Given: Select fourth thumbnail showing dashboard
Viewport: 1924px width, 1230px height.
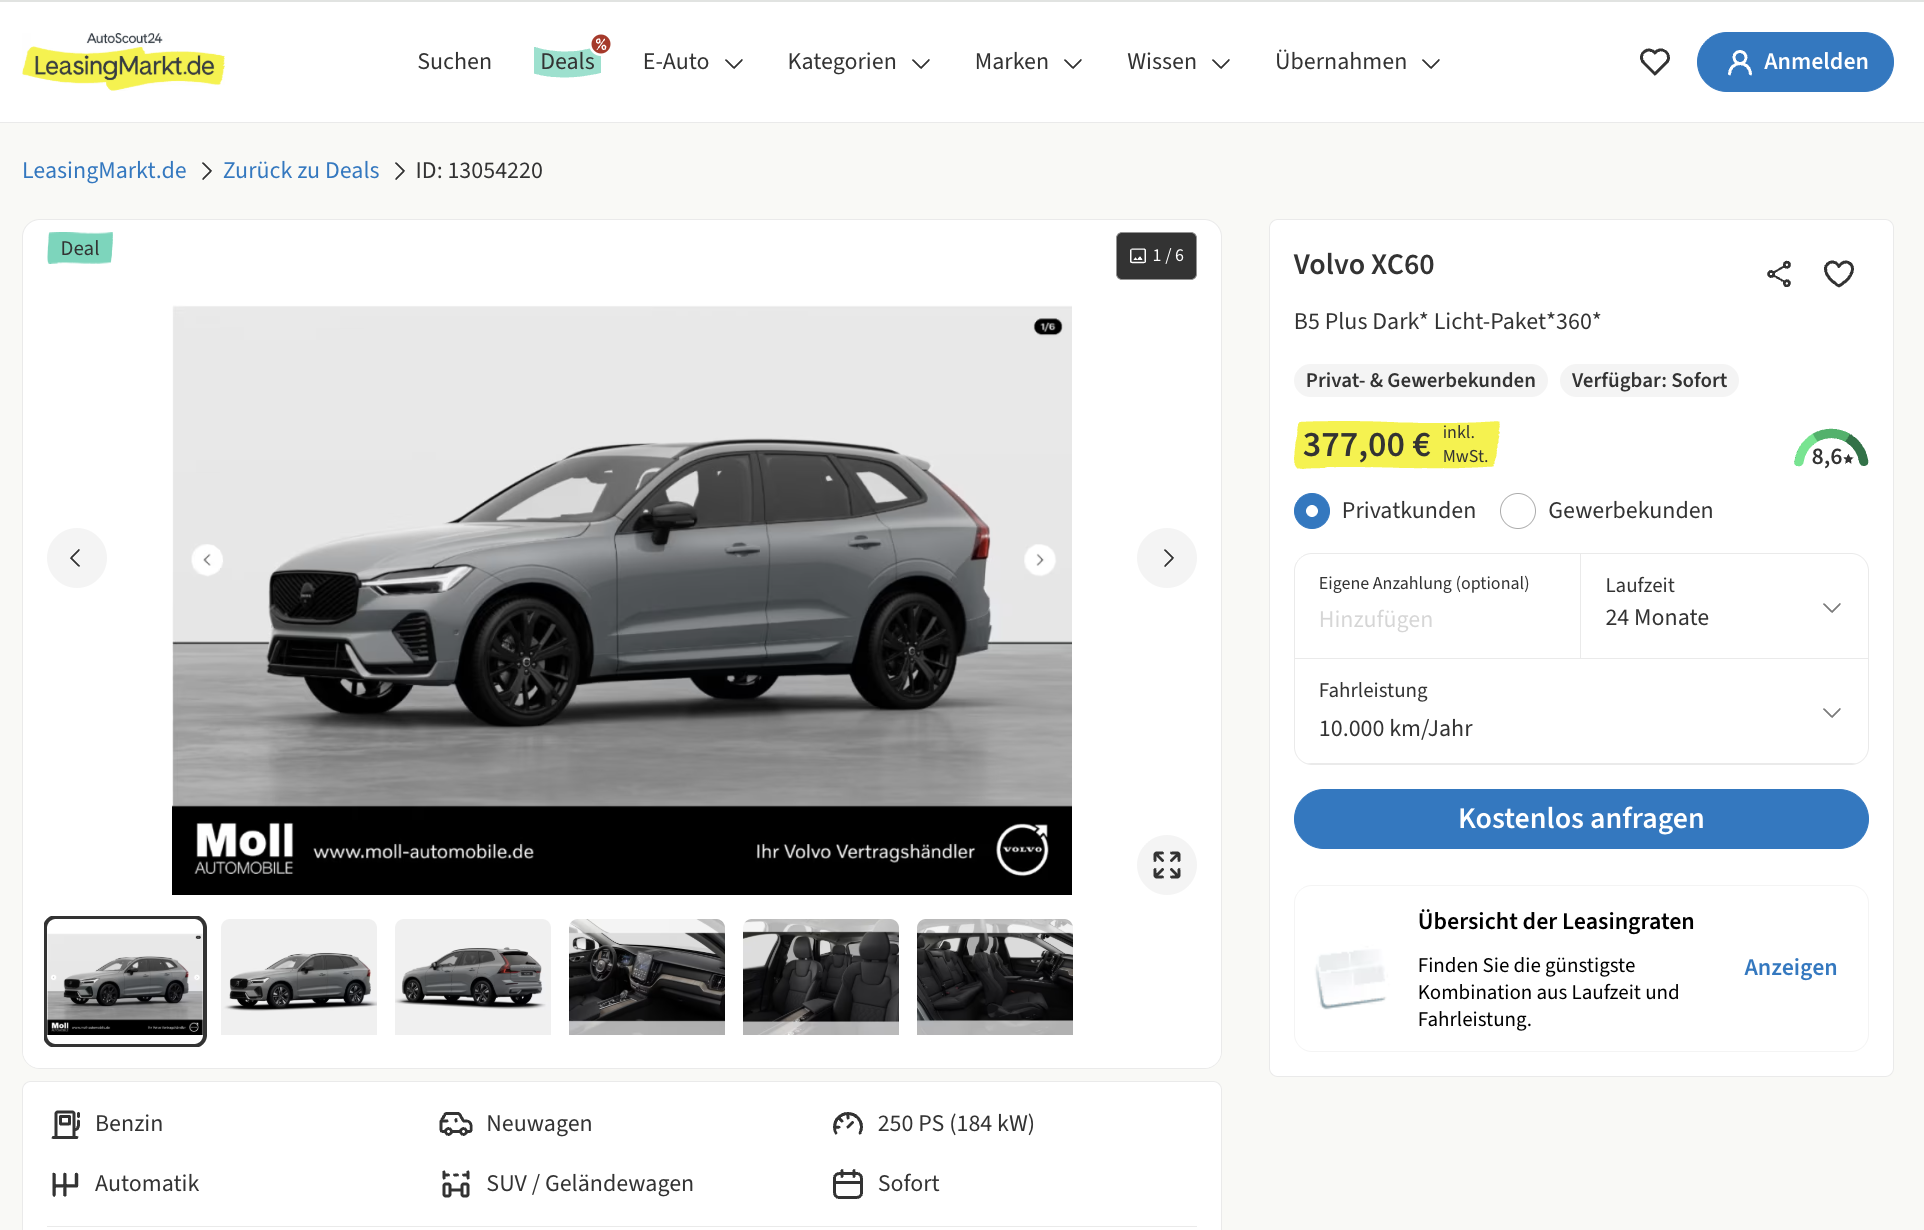Looking at the screenshot, I should 647,977.
